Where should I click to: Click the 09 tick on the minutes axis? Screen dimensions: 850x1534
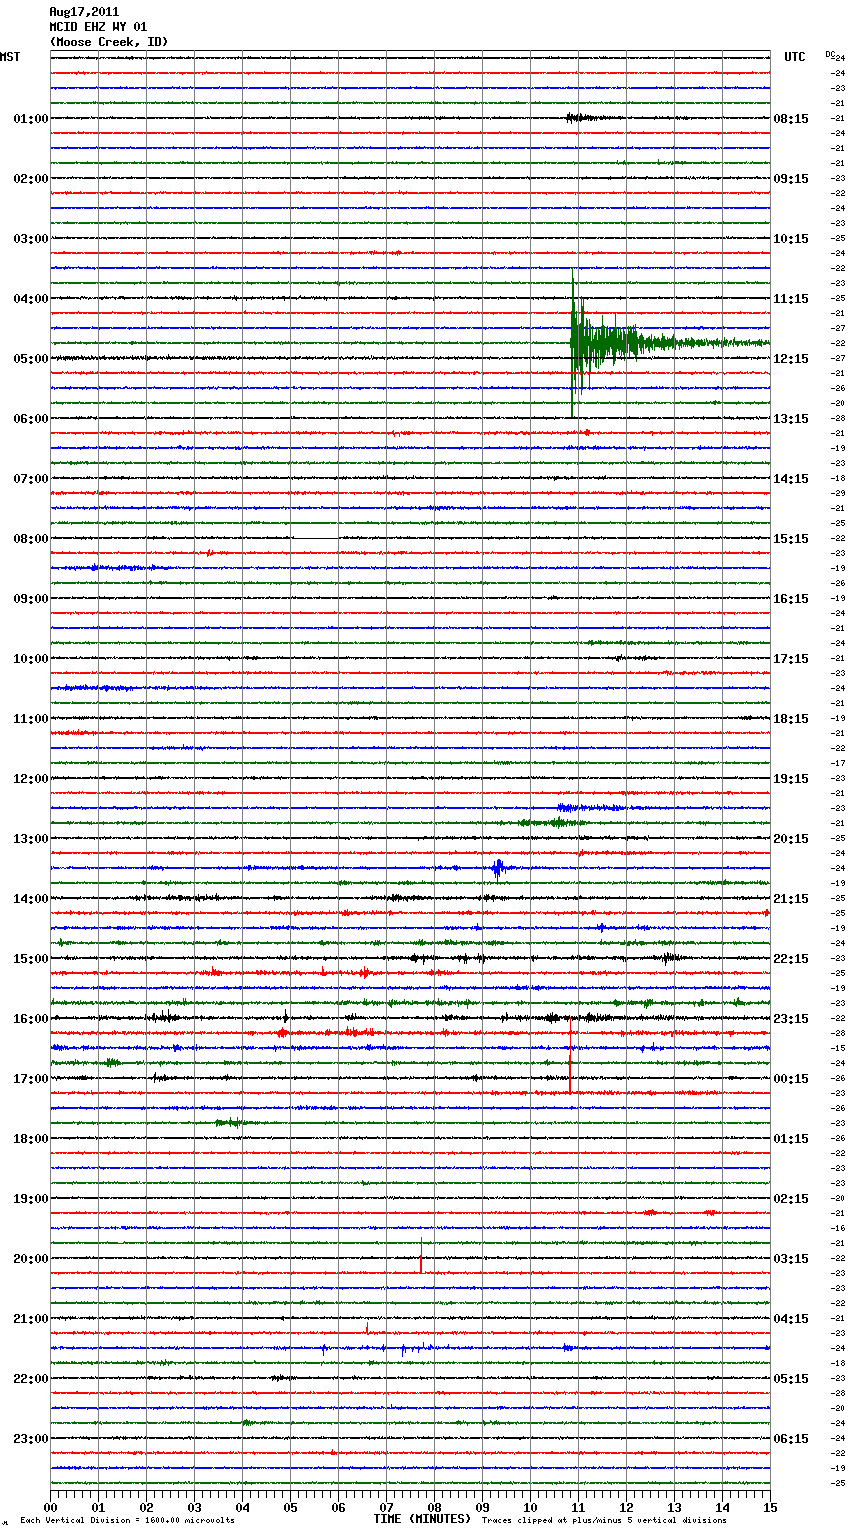coord(482,1507)
